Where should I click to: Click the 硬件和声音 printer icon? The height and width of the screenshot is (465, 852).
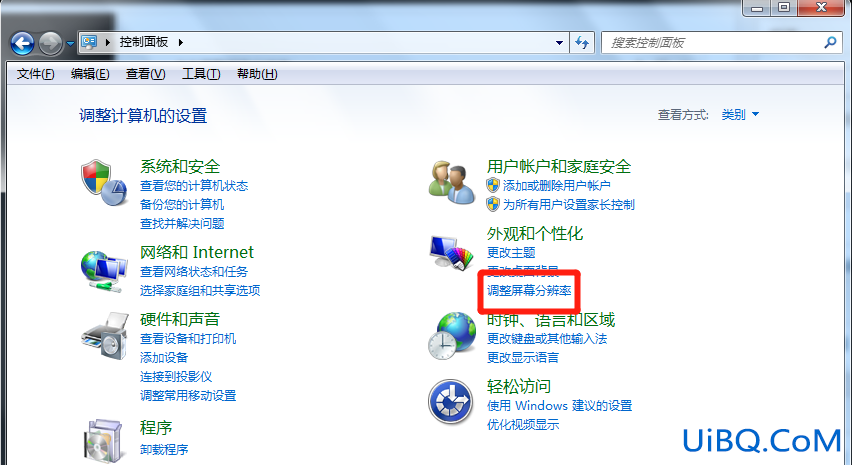(105, 336)
